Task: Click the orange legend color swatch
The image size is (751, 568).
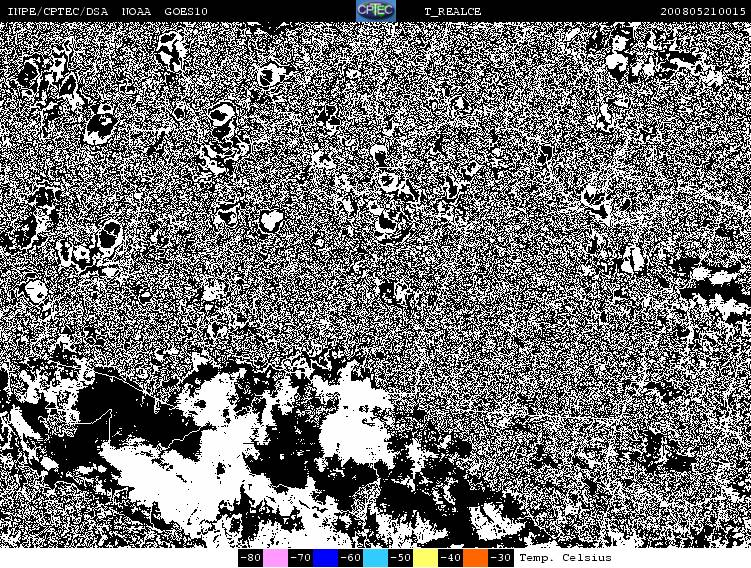Action: click(475, 558)
